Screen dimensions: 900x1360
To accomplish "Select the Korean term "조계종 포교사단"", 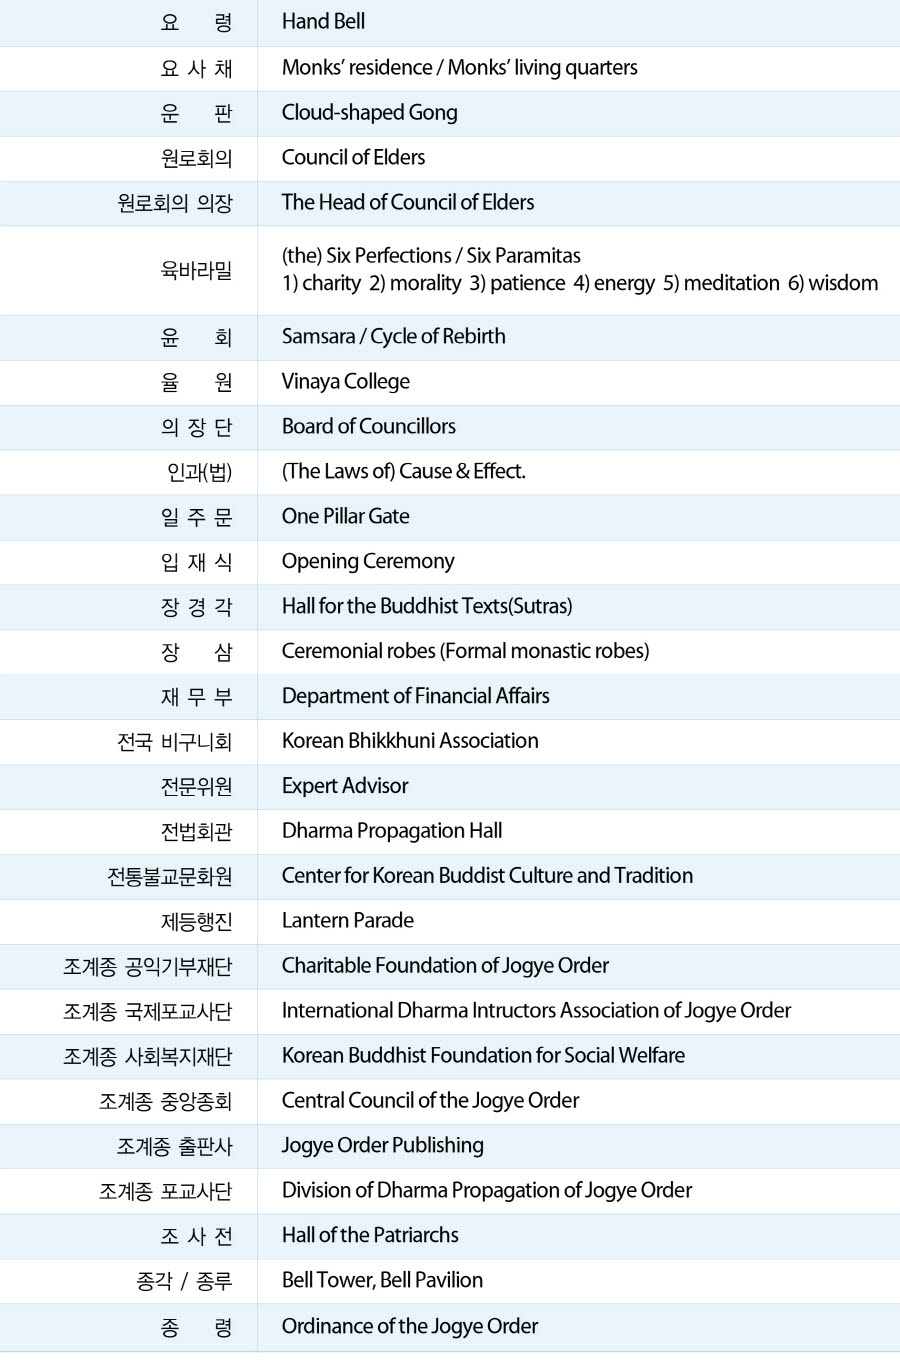I will 166,1192.
